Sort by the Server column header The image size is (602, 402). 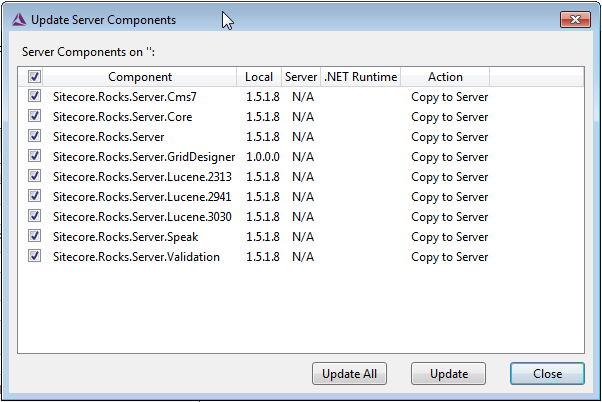[301, 77]
